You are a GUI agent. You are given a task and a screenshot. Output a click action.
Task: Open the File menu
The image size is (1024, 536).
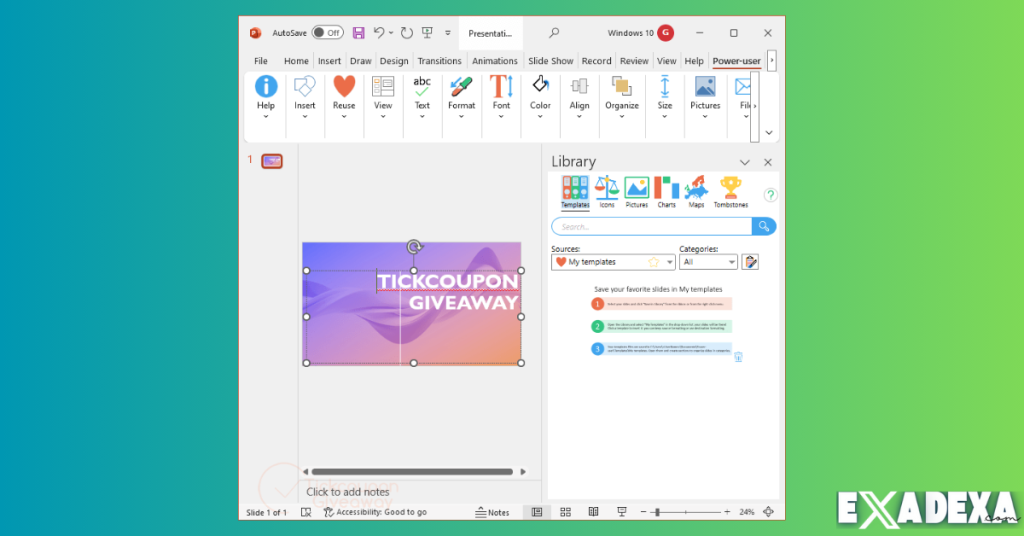coord(261,61)
